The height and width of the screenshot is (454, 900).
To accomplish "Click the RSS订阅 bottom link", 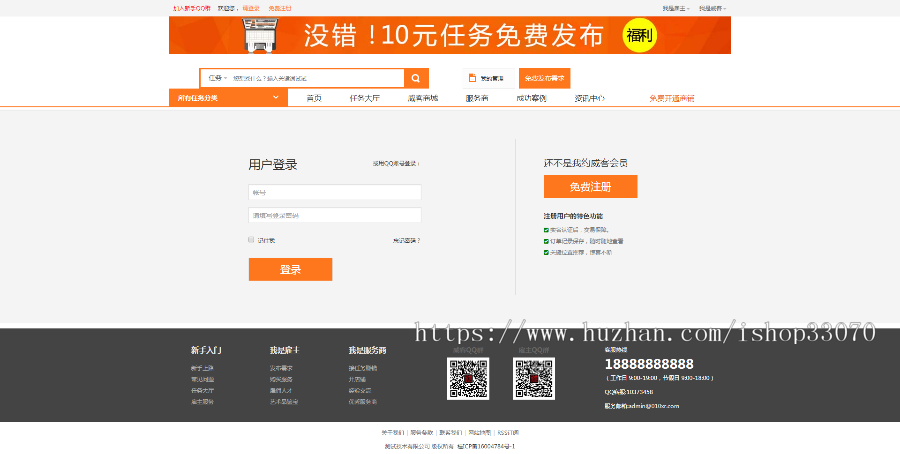I will [508, 433].
